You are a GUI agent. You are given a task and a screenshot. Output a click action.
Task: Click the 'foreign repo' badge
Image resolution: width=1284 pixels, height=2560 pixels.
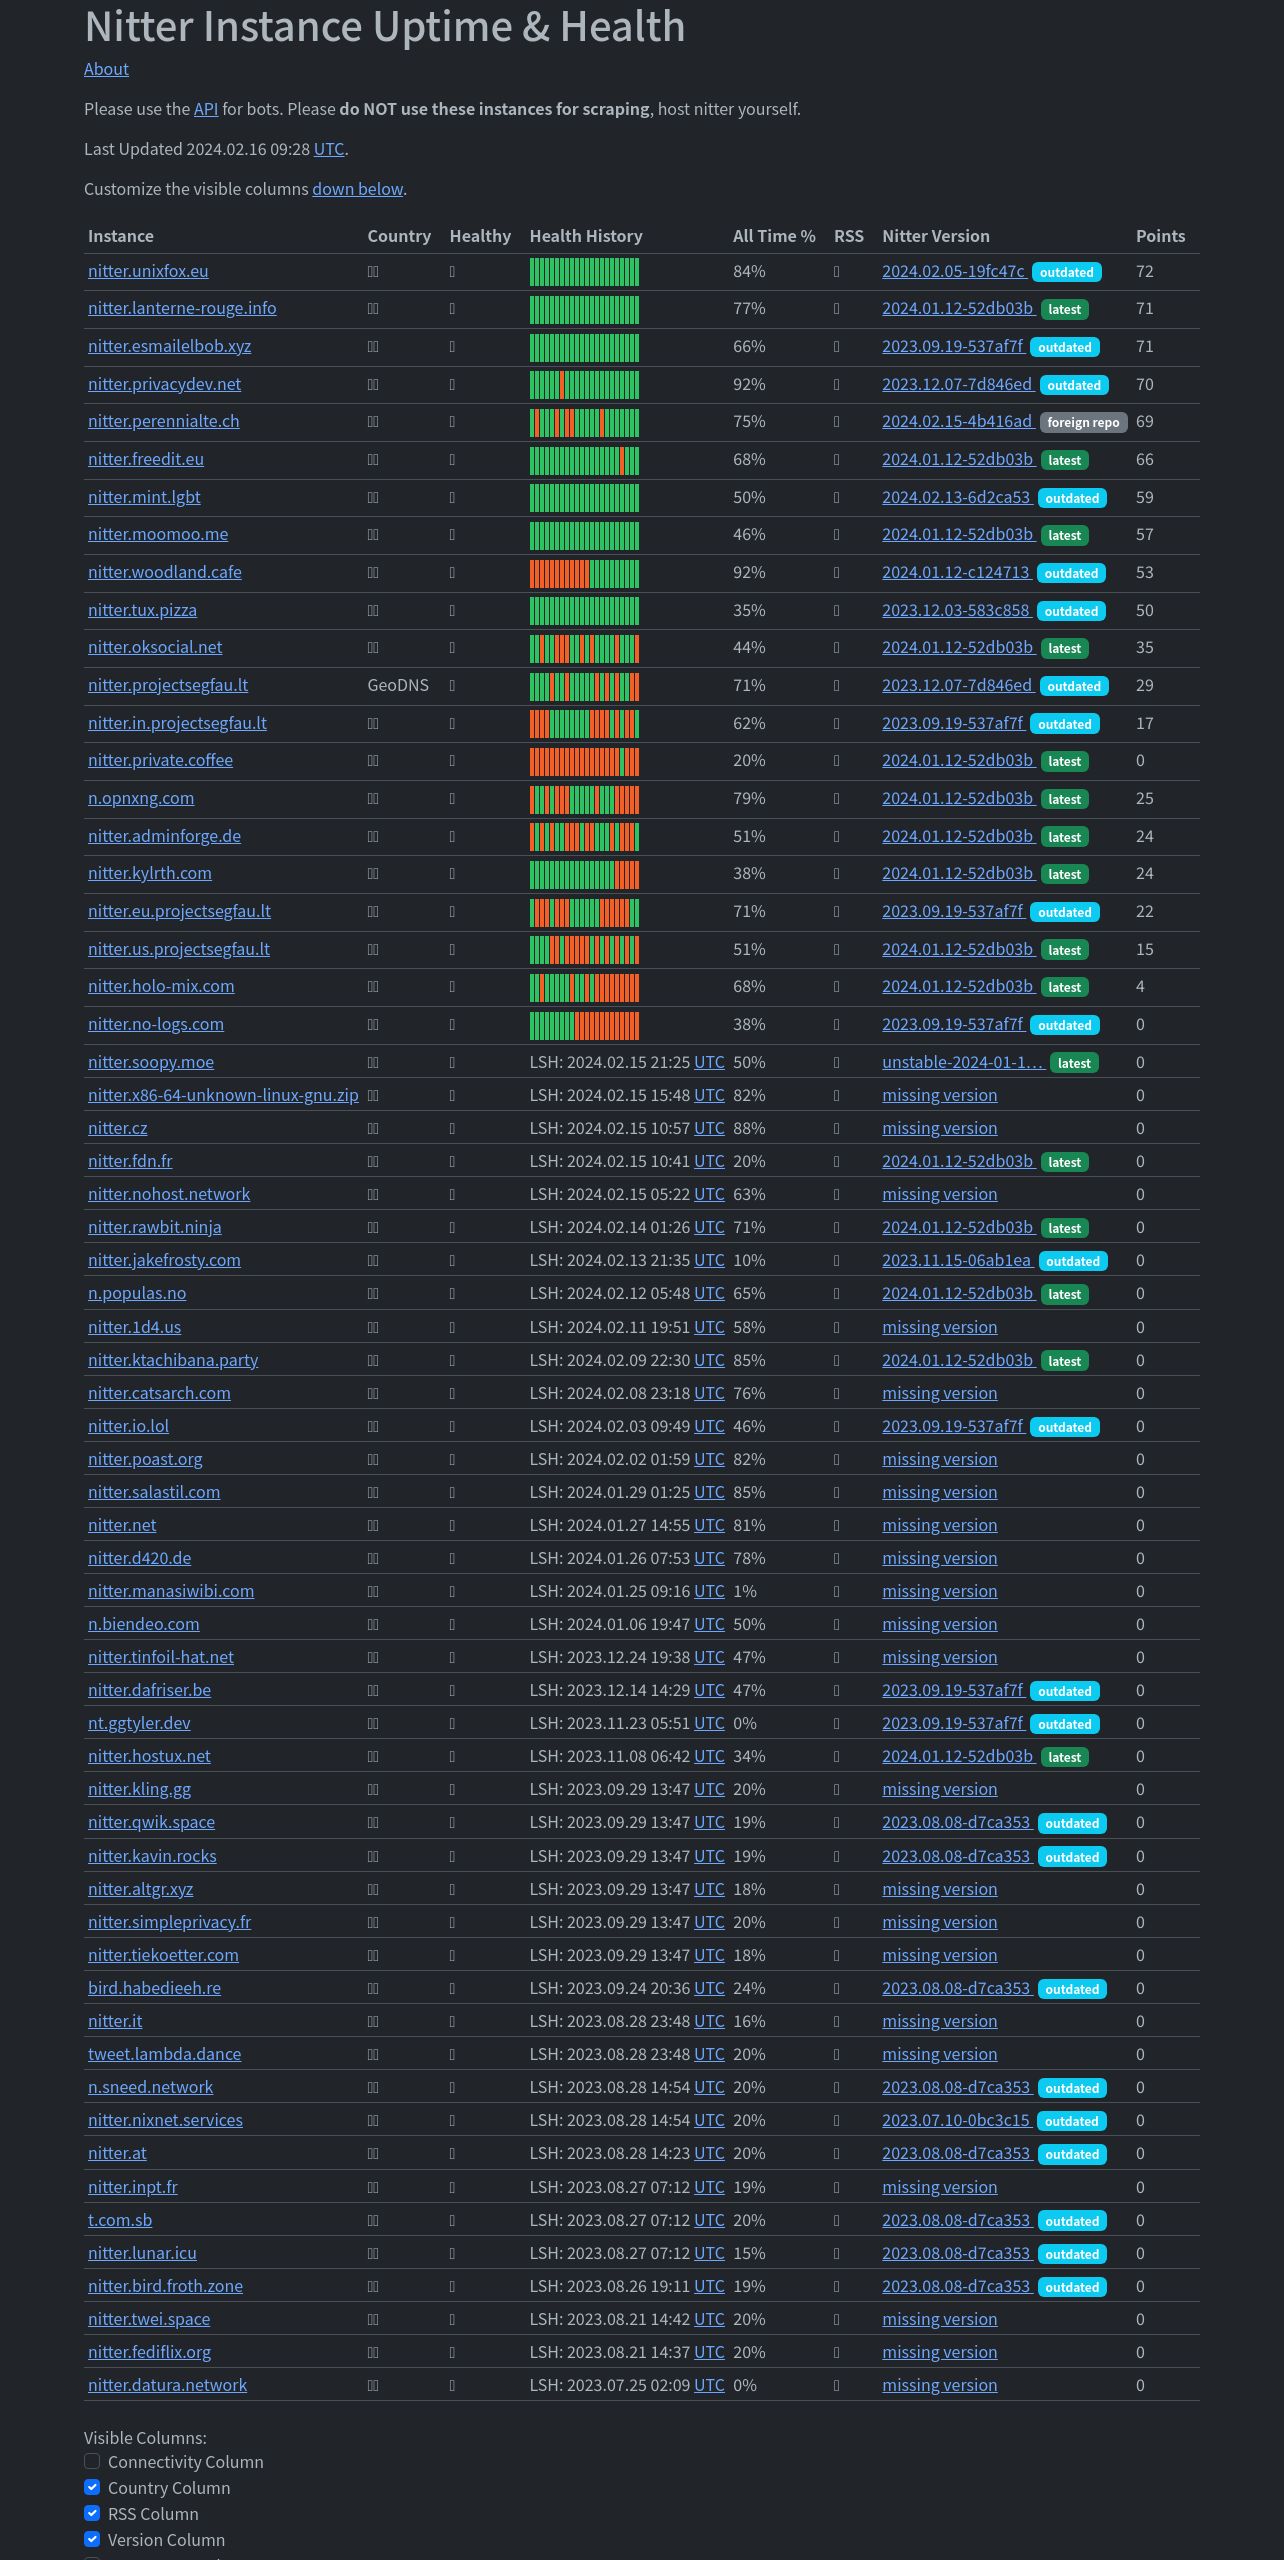coord(1083,422)
